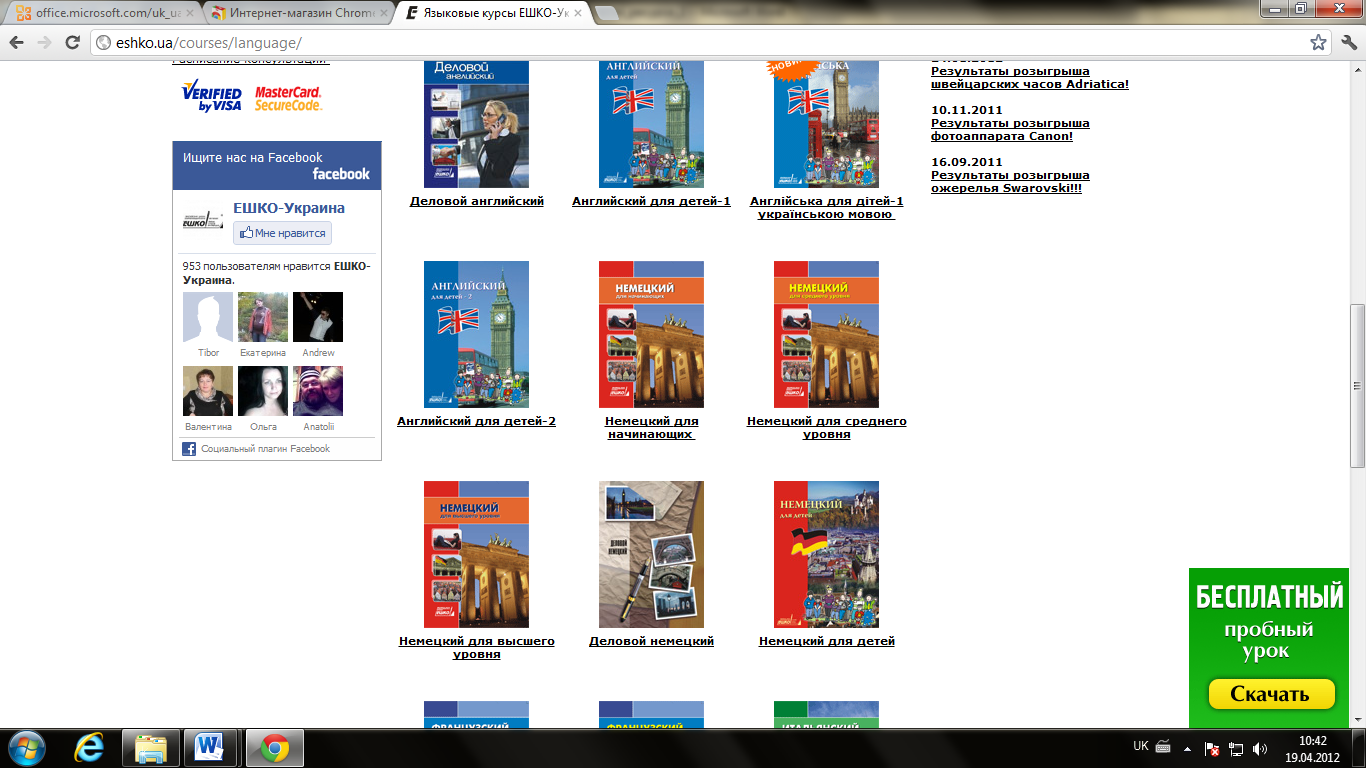Open Валентина's Facebook profile picture
This screenshot has height=768, width=1366.
coord(208,391)
